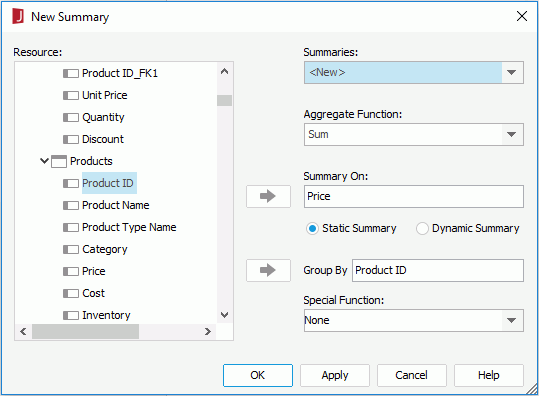Open Help for New Summary

pyautogui.click(x=489, y=375)
